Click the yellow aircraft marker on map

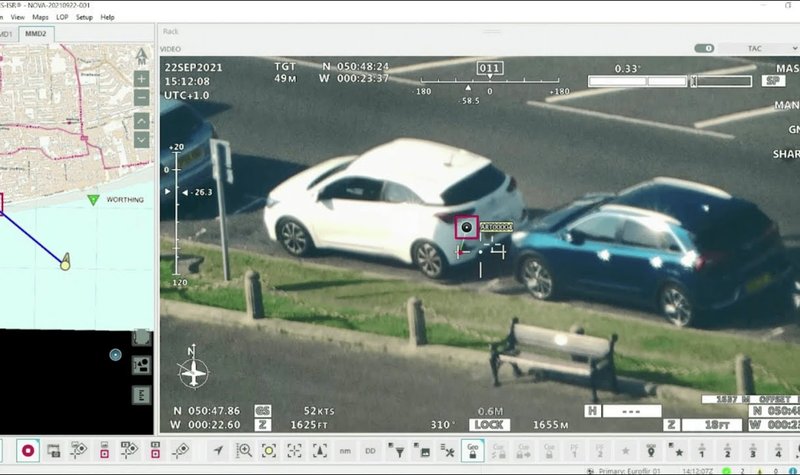(x=65, y=262)
